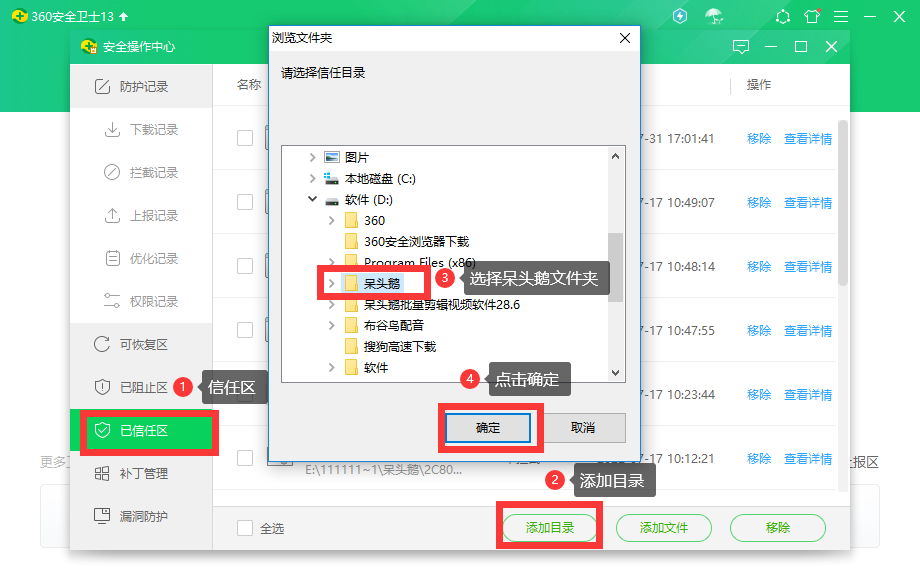Click the lightning shield icon in title bar

click(x=679, y=16)
